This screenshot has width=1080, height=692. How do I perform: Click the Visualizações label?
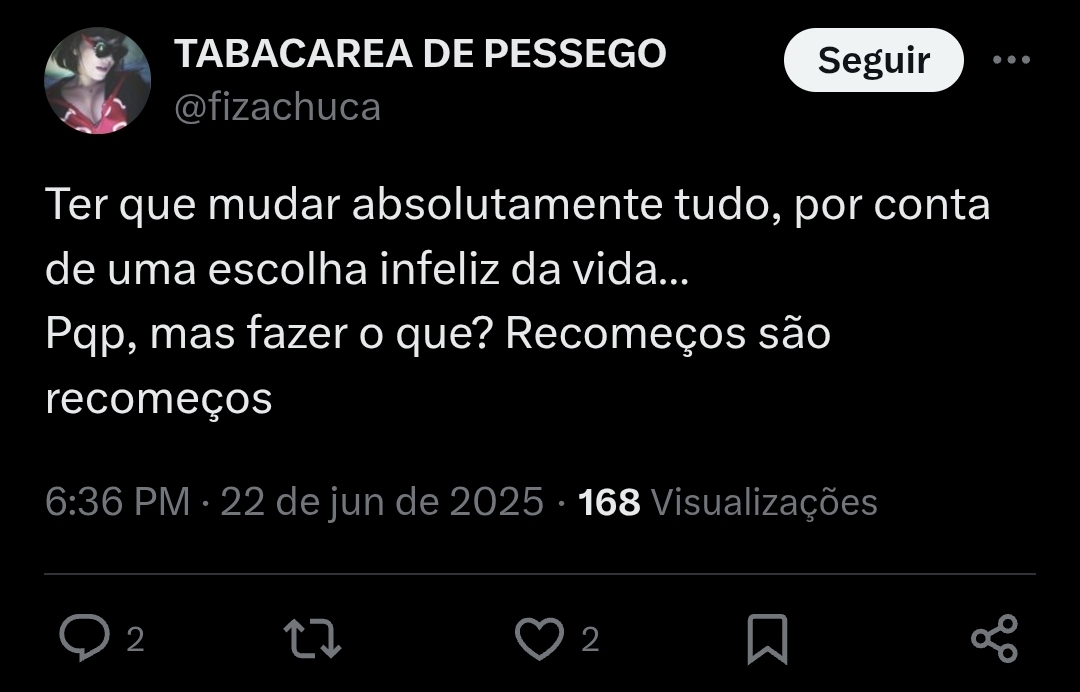[x=764, y=502]
